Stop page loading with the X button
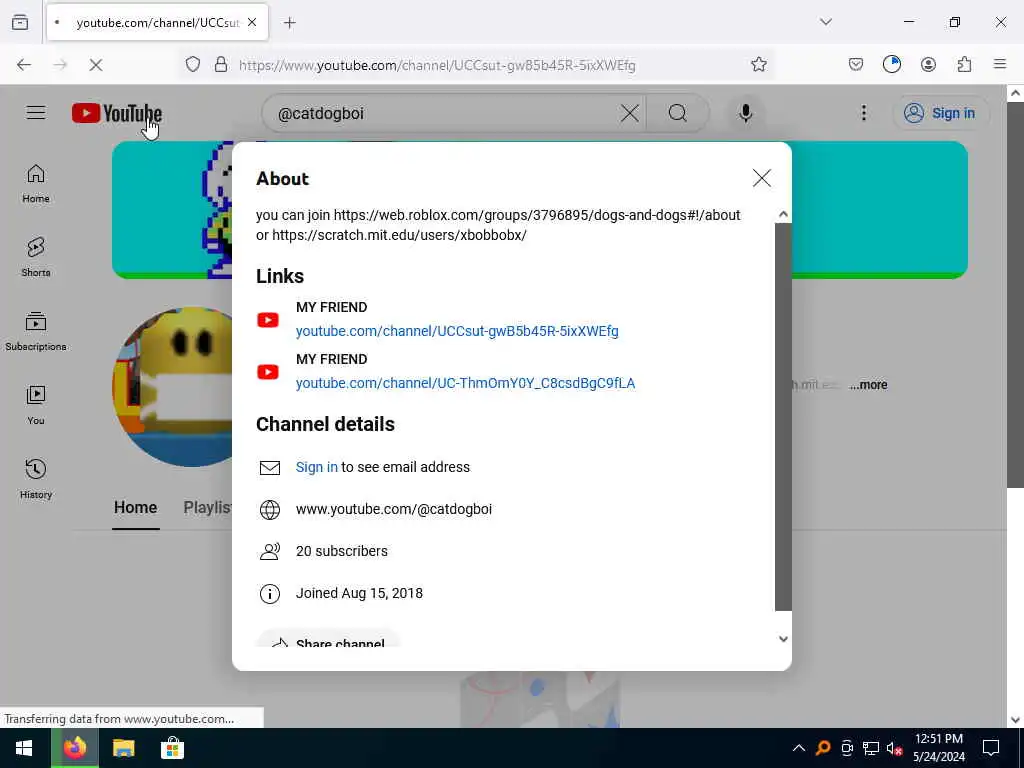 (x=95, y=64)
